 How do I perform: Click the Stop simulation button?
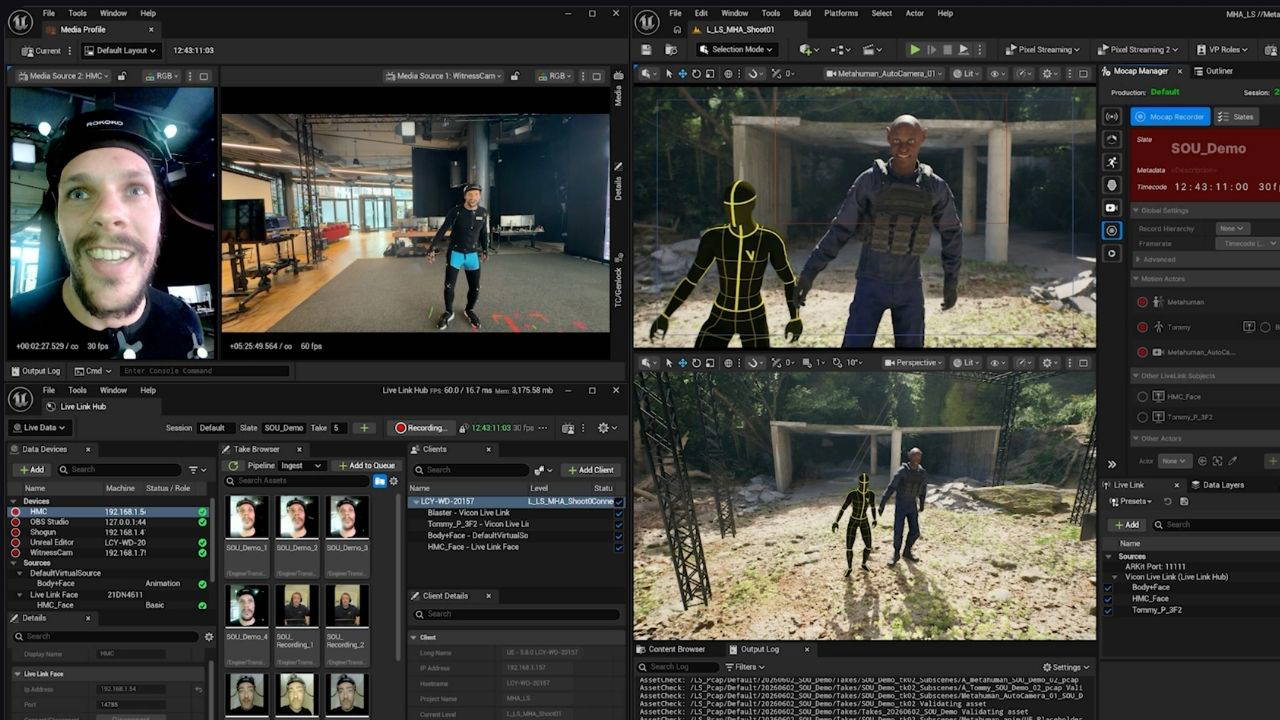click(947, 49)
